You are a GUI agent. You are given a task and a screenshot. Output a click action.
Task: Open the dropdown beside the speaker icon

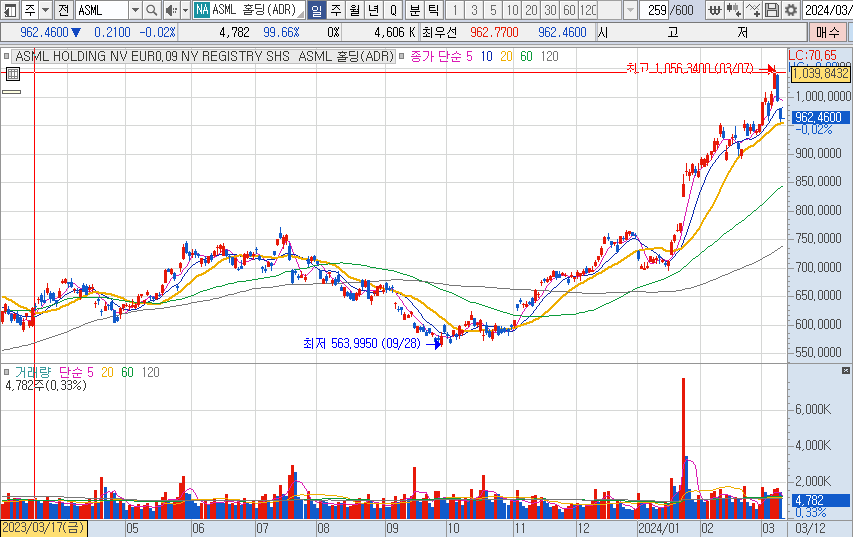click(x=185, y=10)
